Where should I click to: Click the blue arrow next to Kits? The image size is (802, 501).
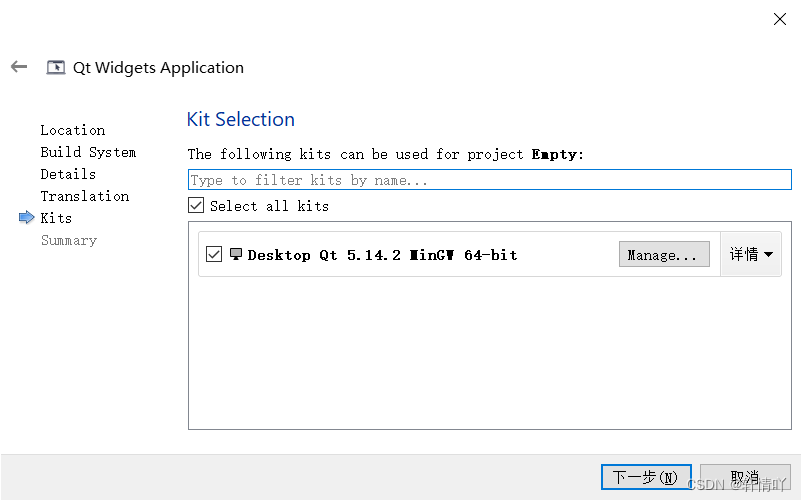pos(27,218)
